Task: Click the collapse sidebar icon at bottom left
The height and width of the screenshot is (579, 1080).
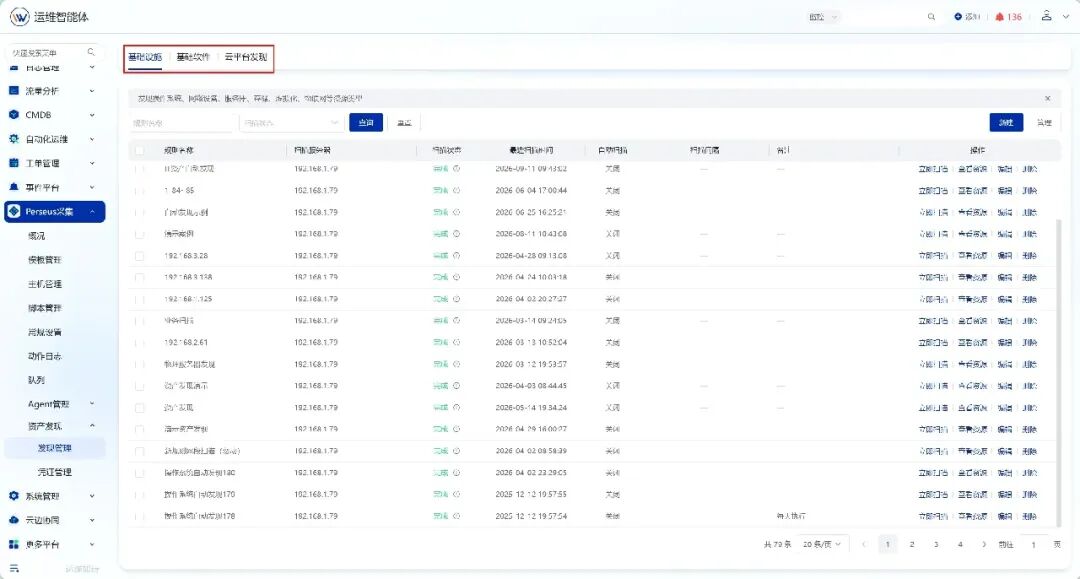Action: [x=14, y=569]
